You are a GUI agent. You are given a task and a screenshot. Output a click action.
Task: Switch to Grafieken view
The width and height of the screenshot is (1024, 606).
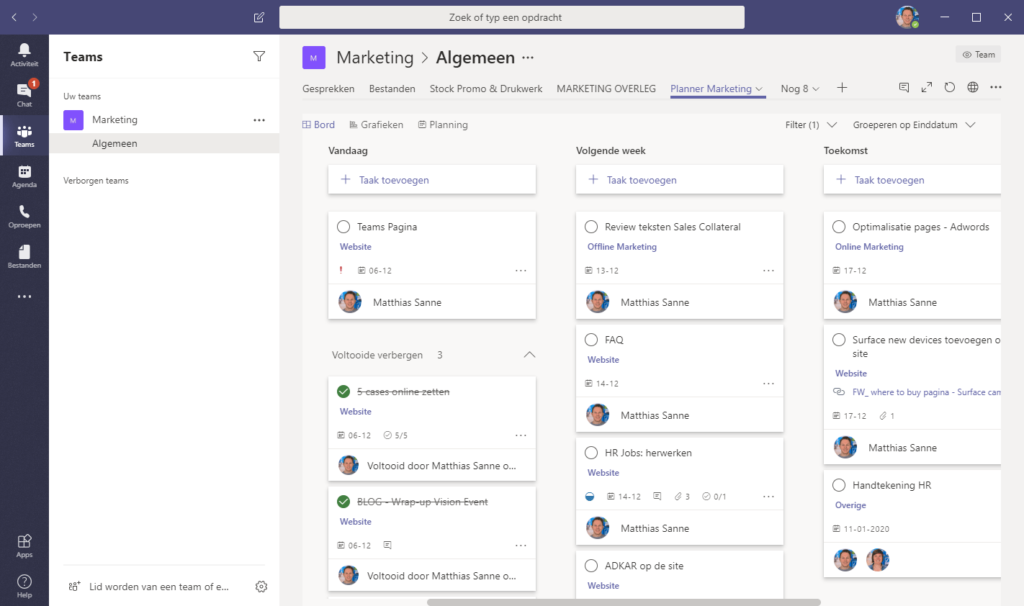point(376,125)
